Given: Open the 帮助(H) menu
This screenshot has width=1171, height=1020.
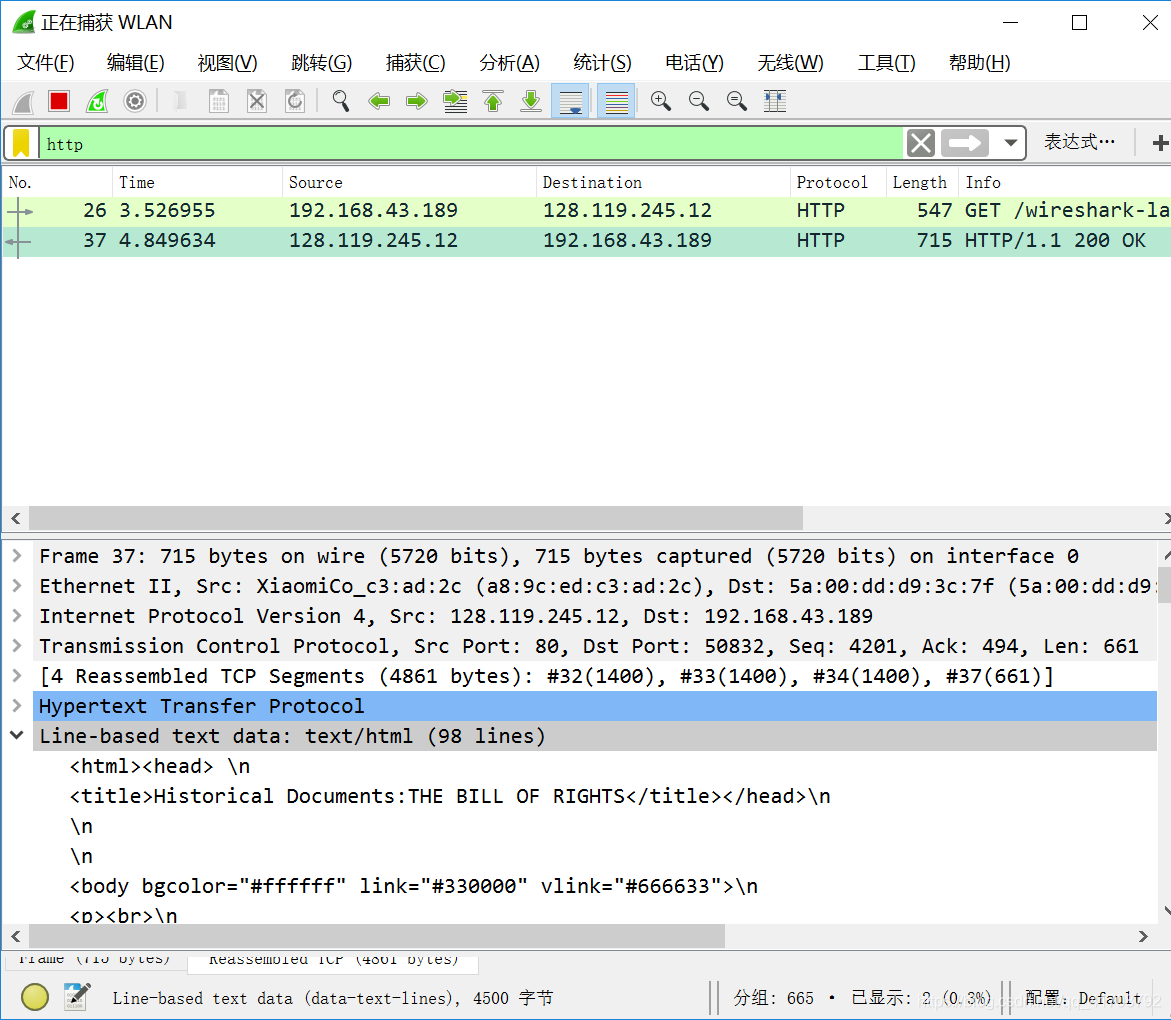Looking at the screenshot, I should tap(979, 63).
